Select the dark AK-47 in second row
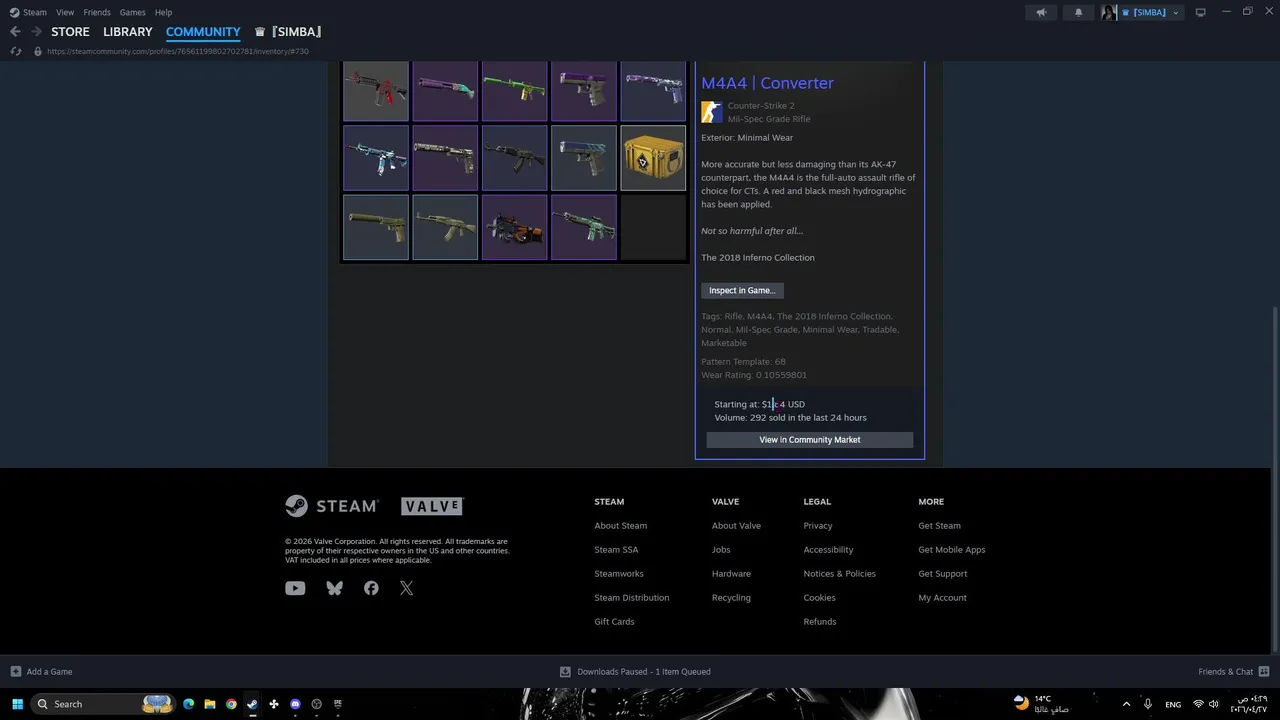1280x720 pixels. (x=515, y=157)
